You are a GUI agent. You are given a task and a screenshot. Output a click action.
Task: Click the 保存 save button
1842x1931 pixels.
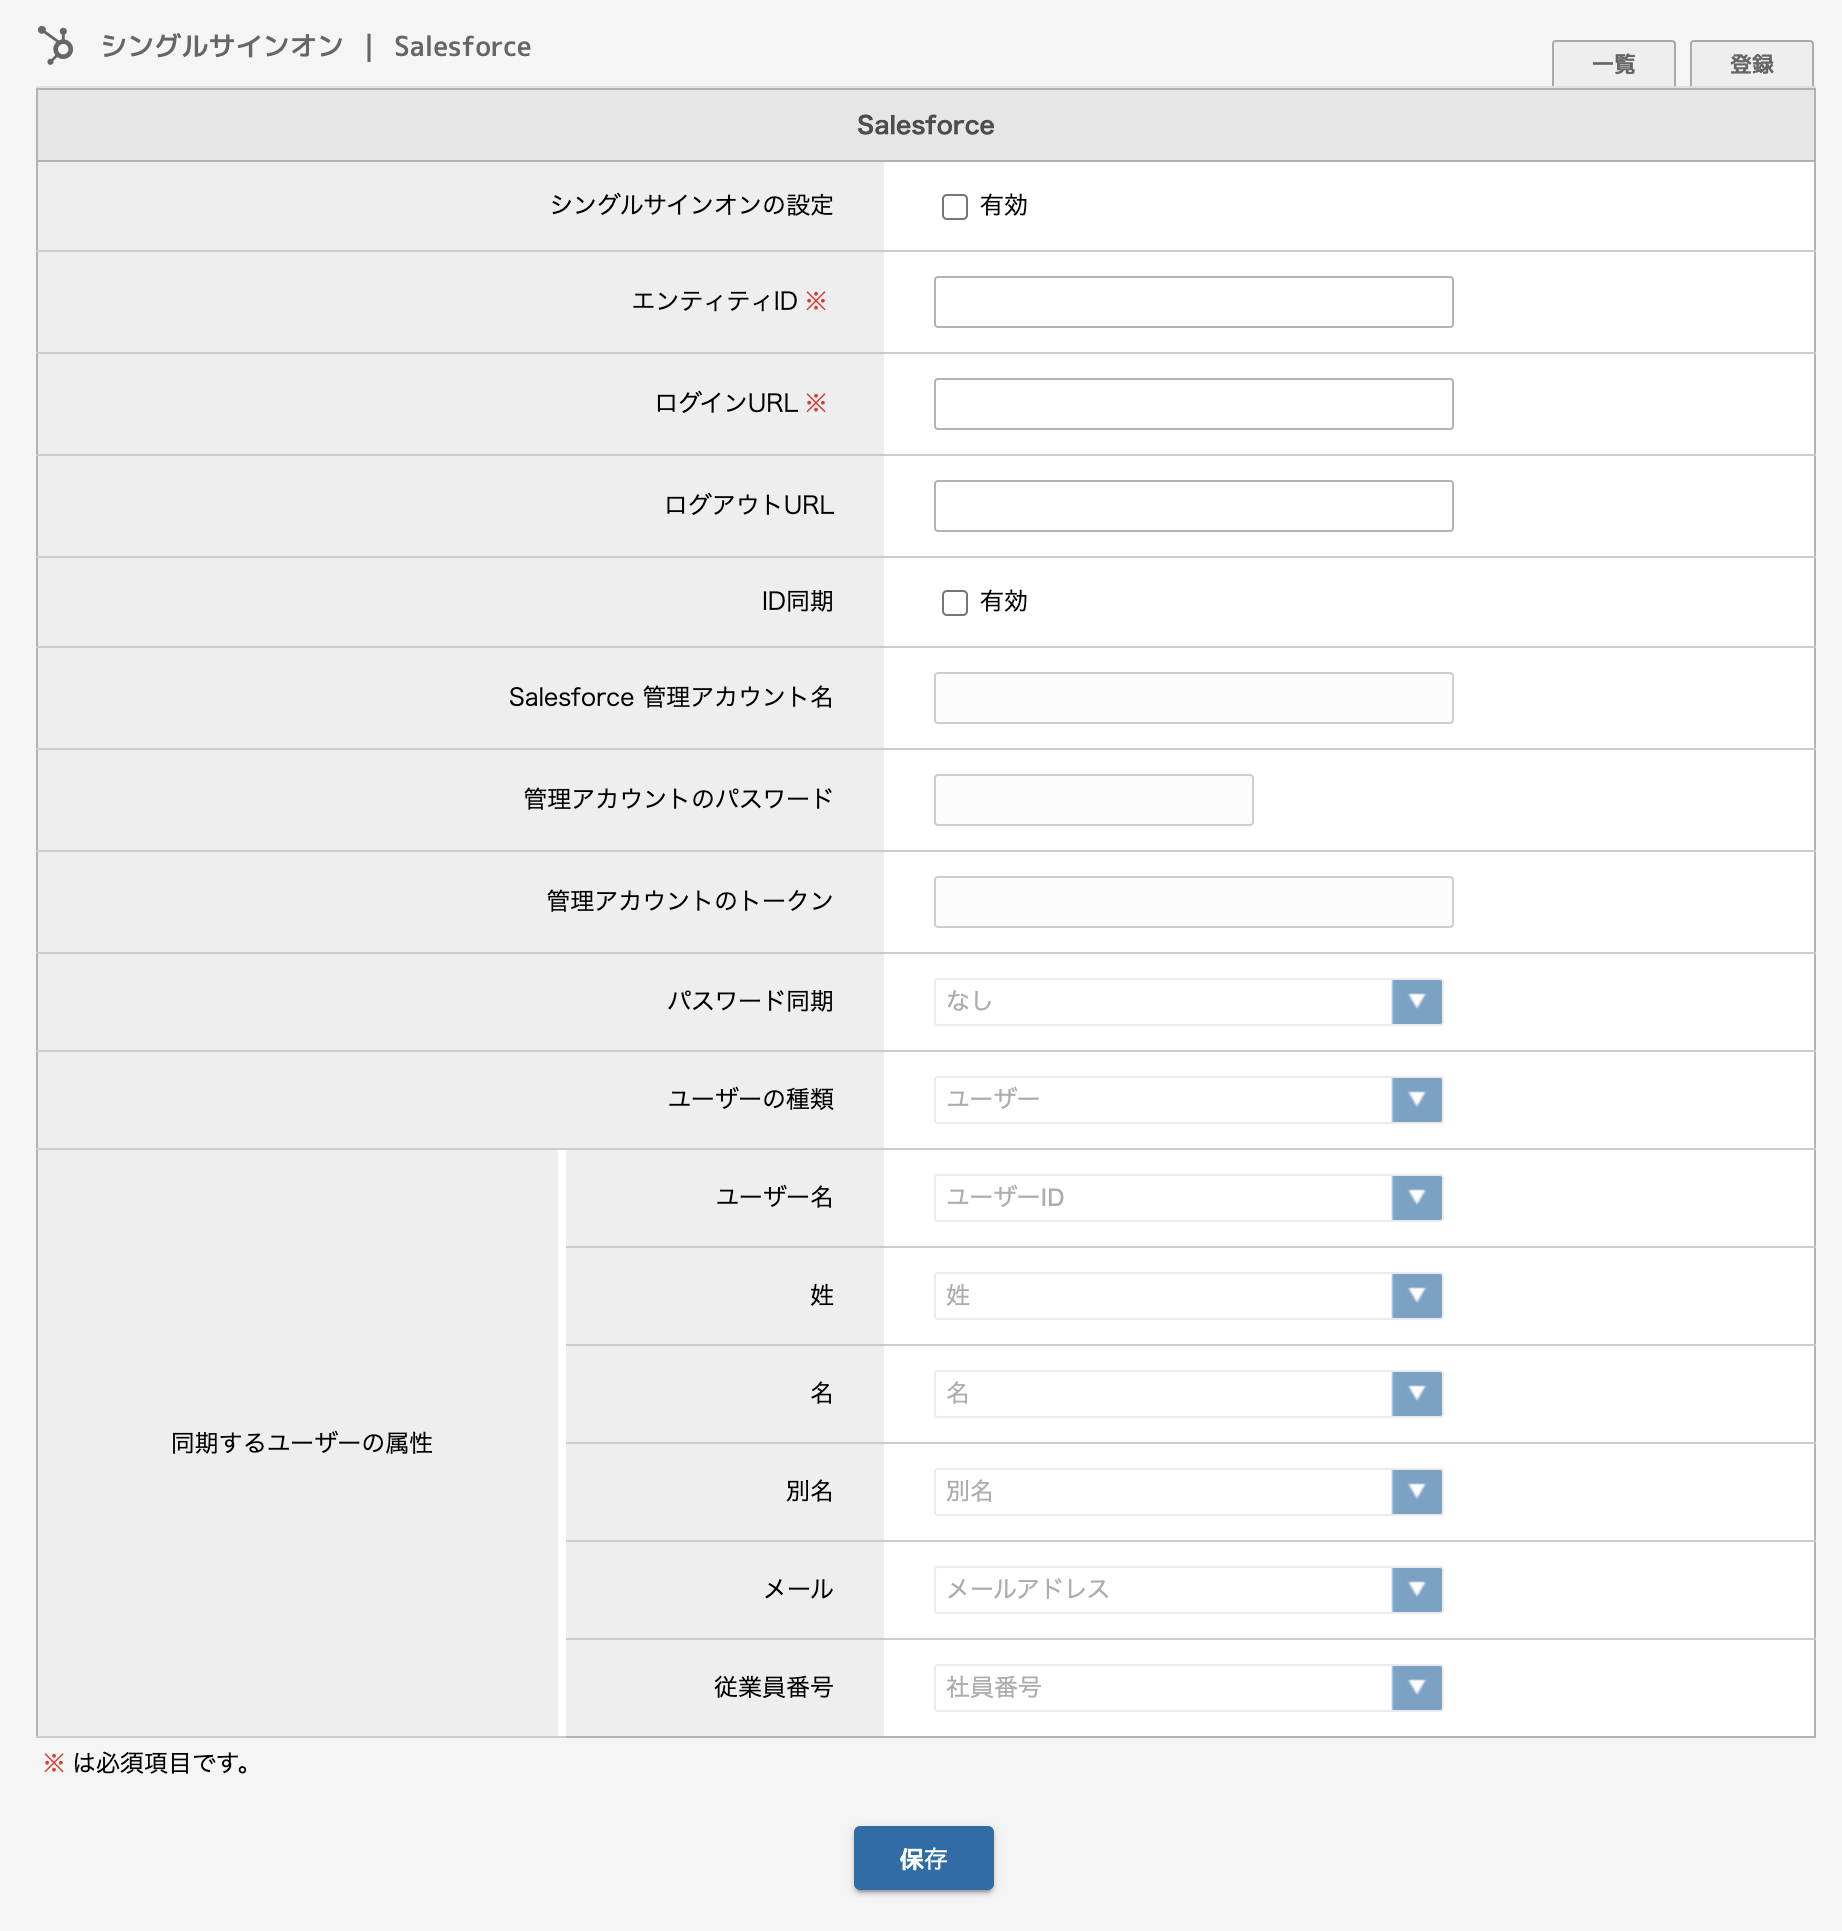[923, 1858]
